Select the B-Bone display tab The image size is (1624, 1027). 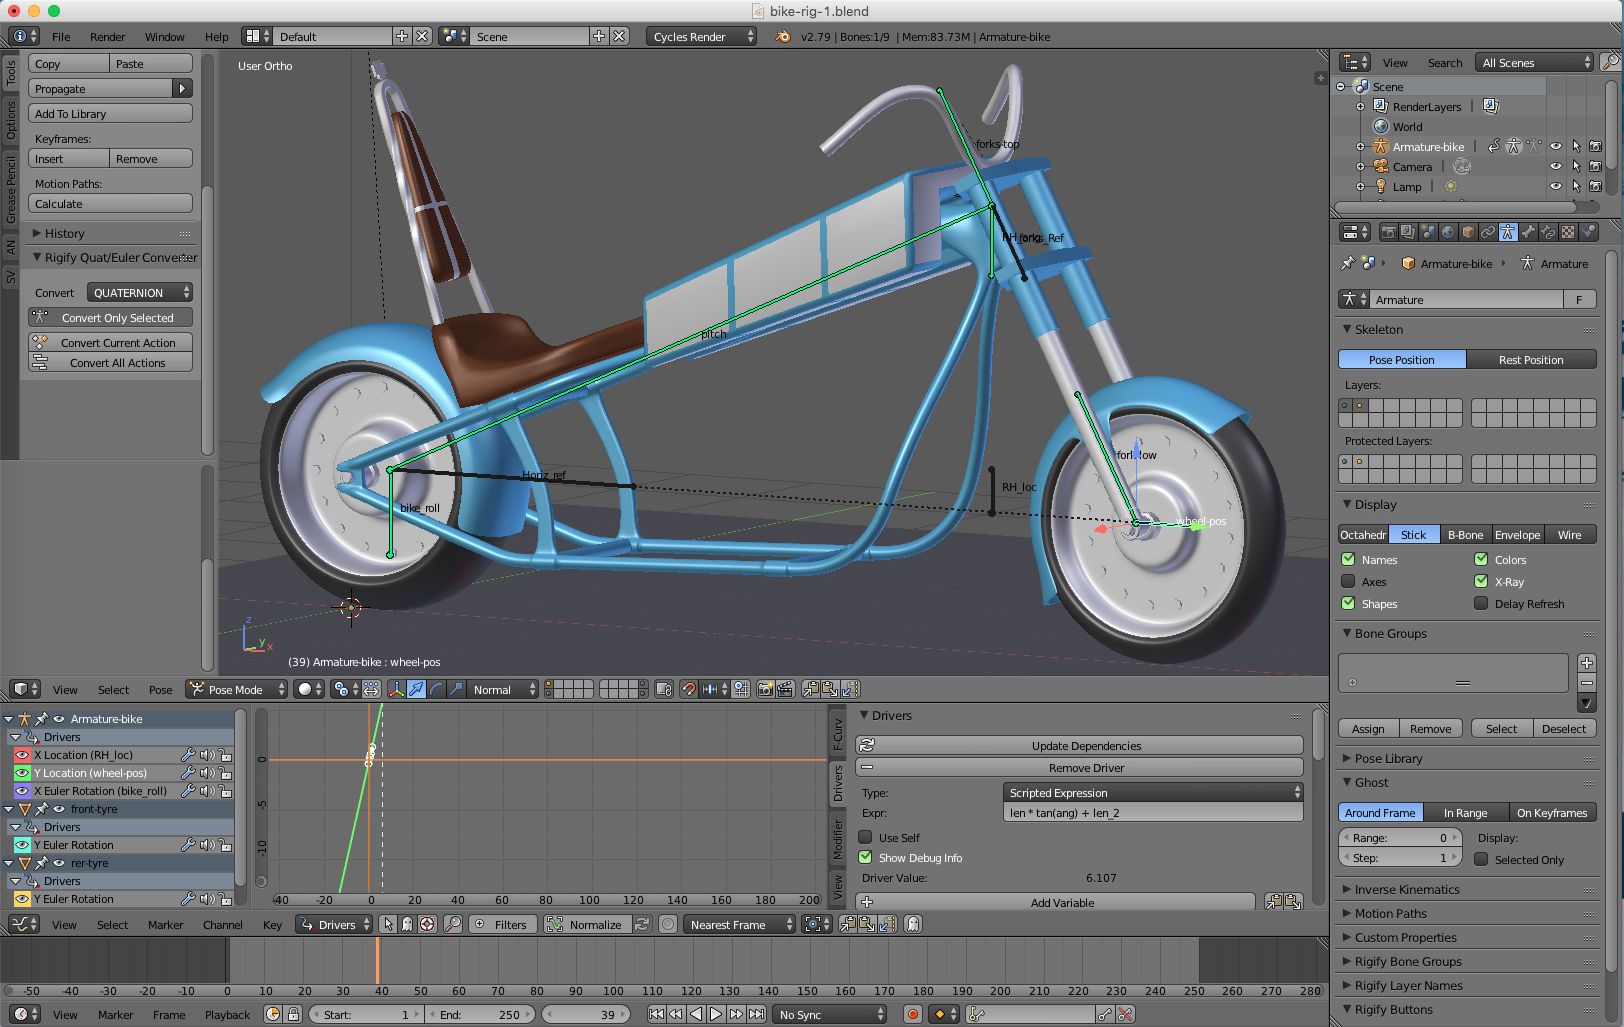coord(1465,535)
